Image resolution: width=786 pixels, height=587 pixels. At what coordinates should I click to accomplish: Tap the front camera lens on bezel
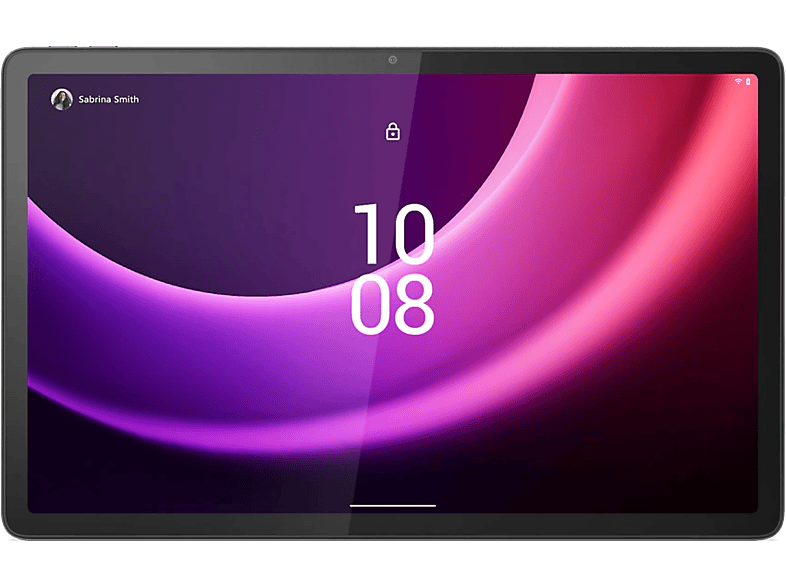[392, 60]
